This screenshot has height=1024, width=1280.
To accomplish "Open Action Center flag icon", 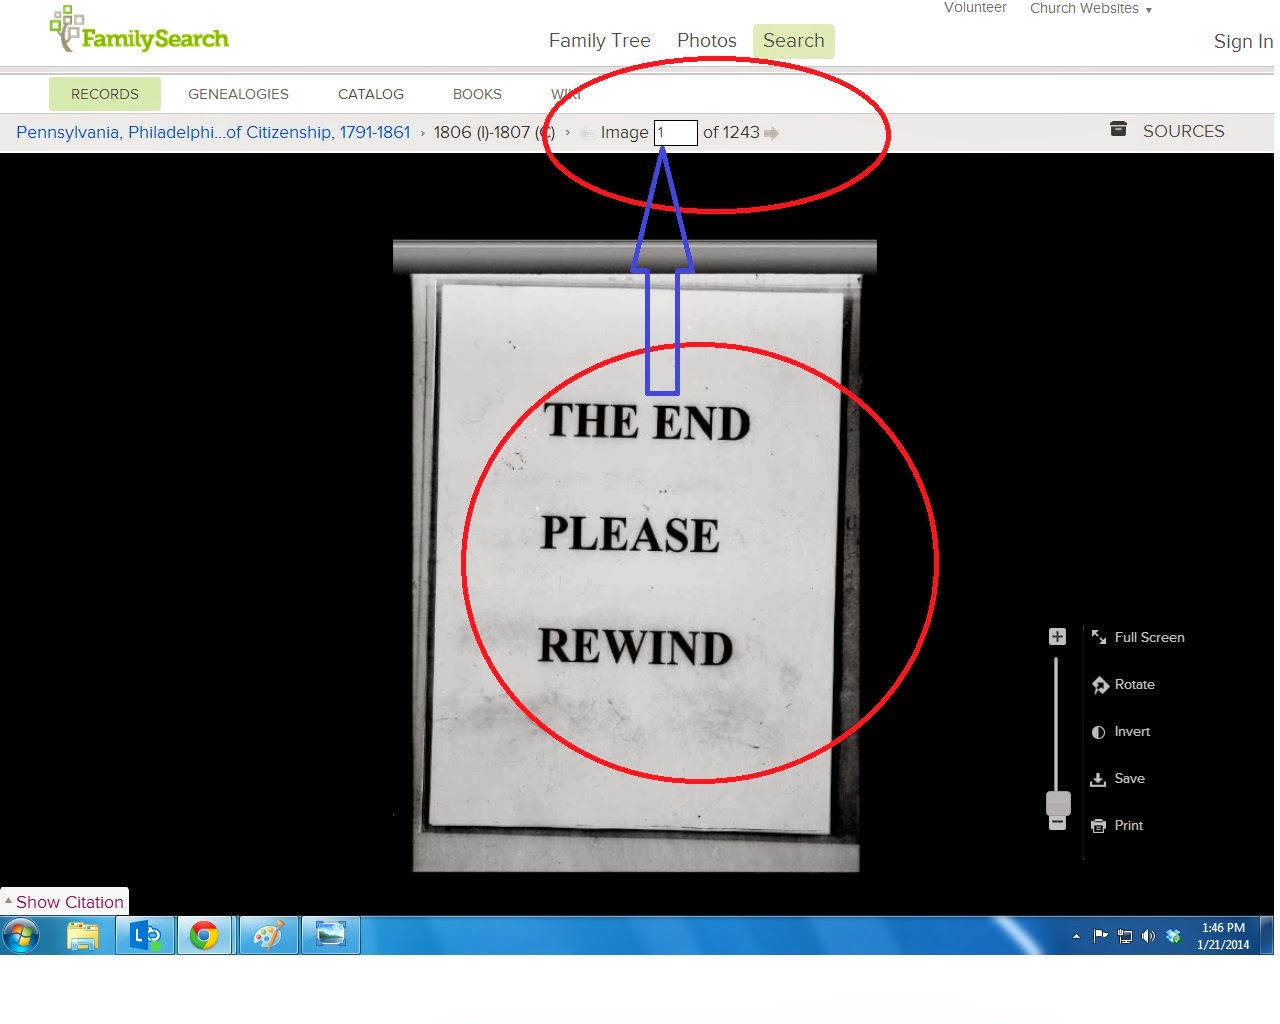I will pyautogui.click(x=1100, y=937).
